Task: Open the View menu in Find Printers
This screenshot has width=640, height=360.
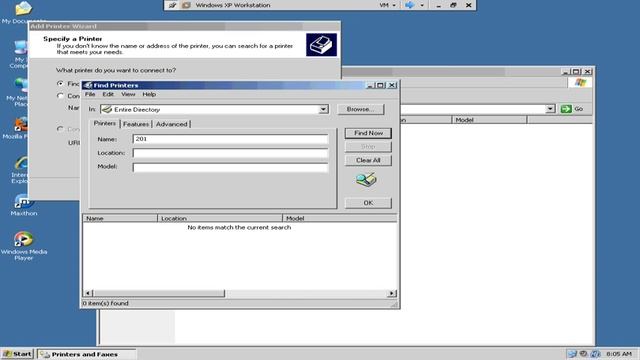Action: (128, 94)
